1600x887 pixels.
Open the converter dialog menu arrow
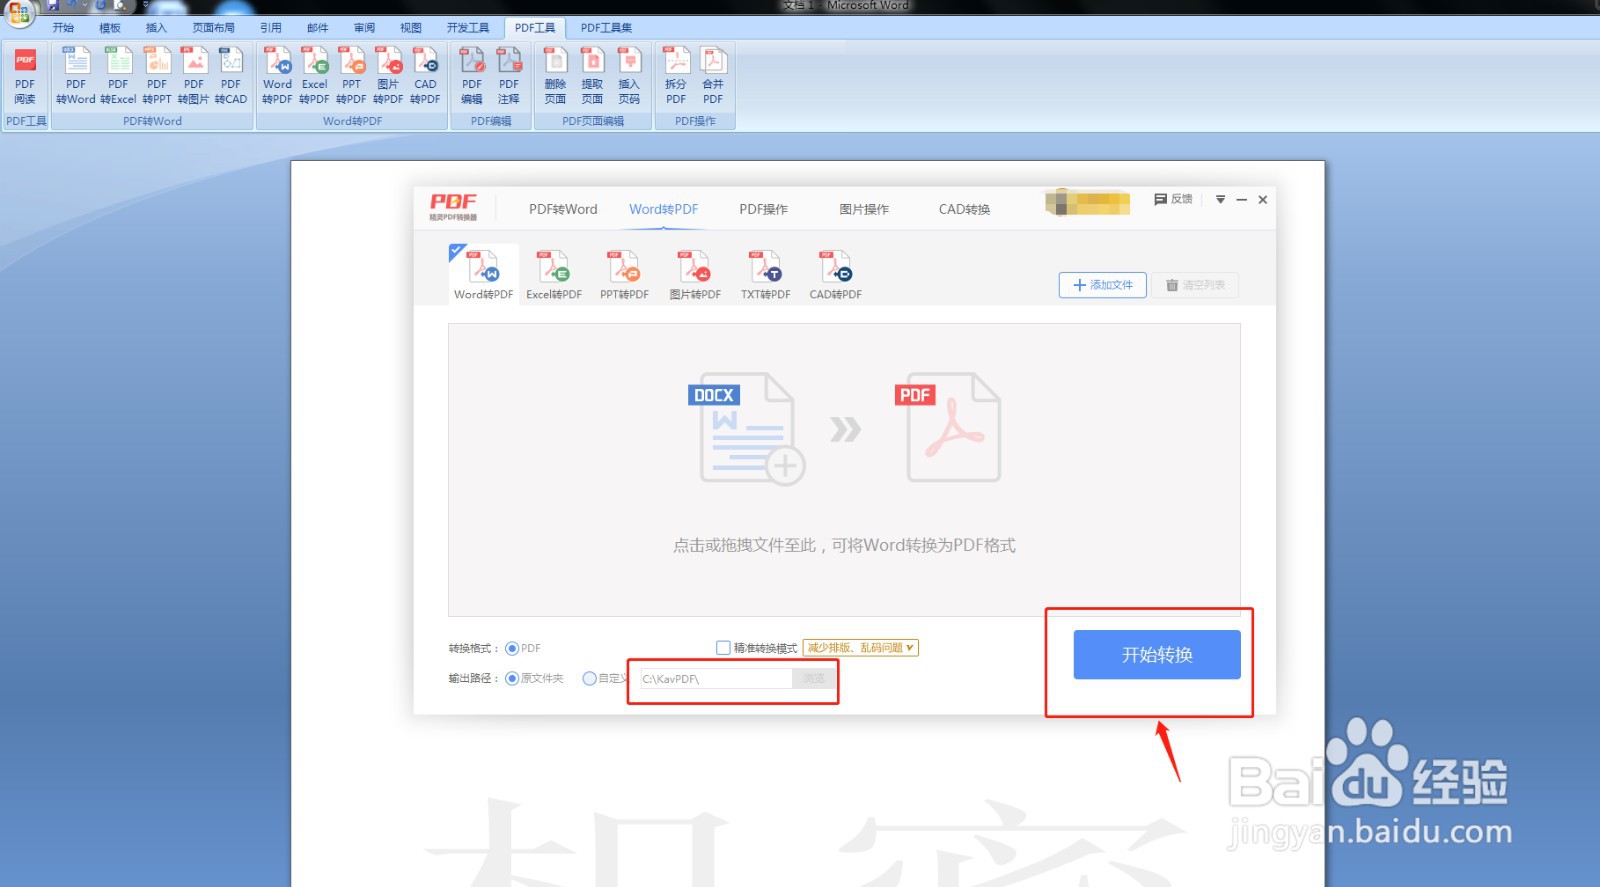1220,199
